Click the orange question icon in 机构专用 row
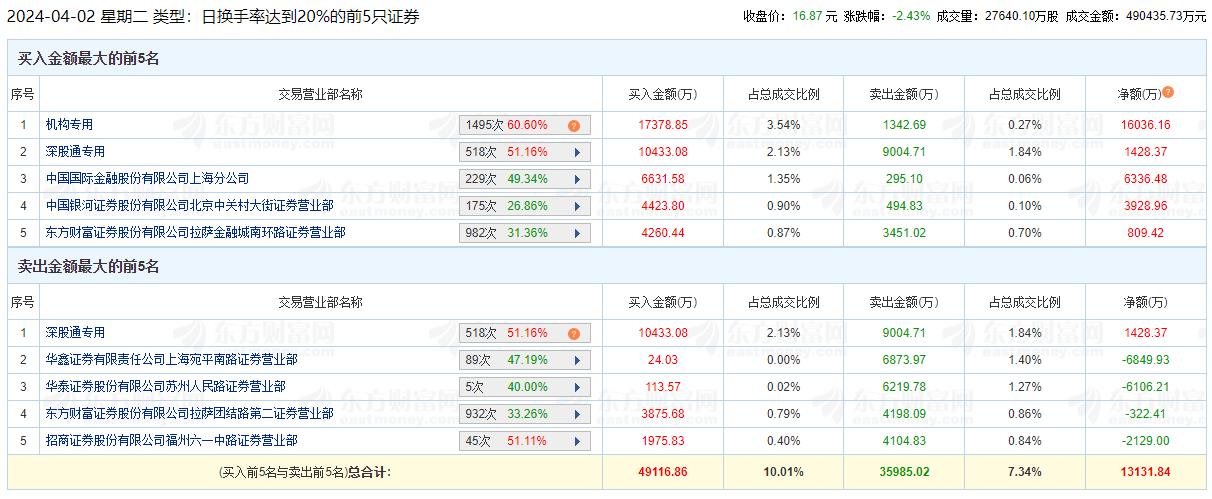The width and height of the screenshot is (1212, 499). click(574, 126)
